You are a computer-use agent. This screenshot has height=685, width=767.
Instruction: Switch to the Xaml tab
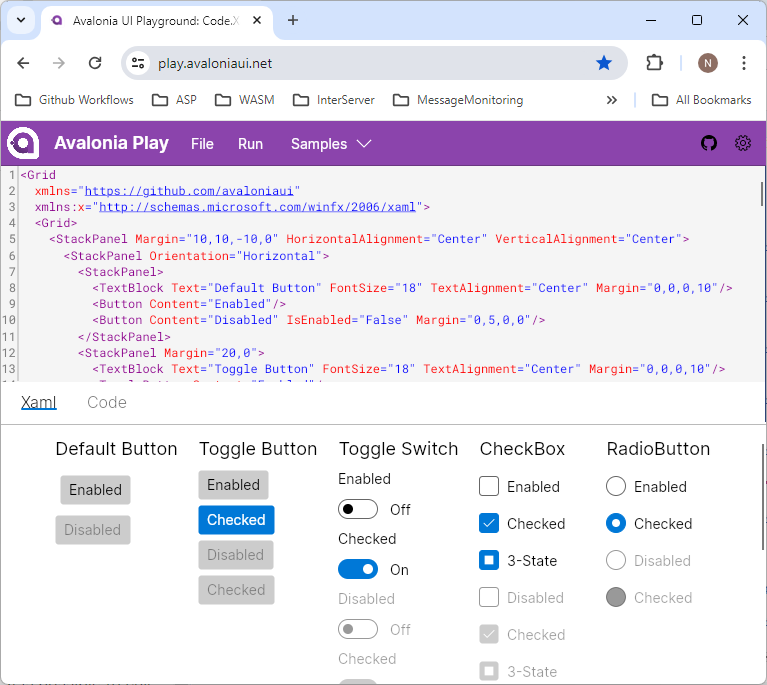click(x=39, y=402)
